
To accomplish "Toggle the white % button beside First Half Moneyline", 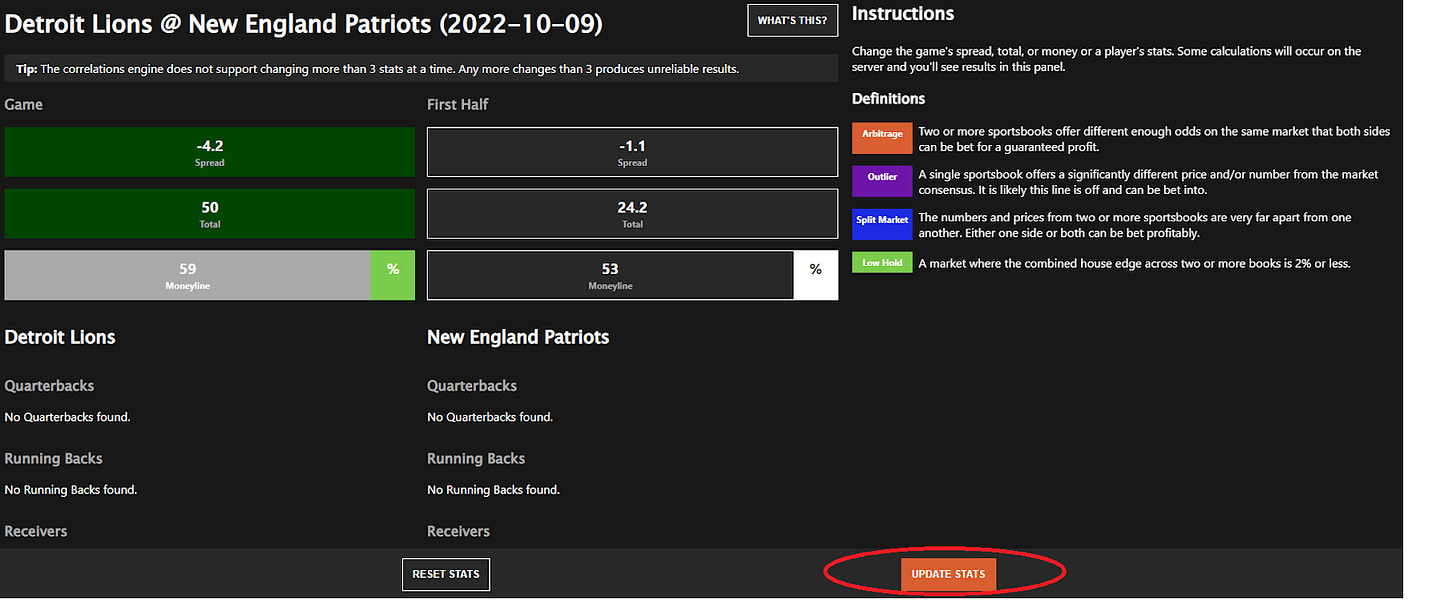I will click(x=816, y=276).
